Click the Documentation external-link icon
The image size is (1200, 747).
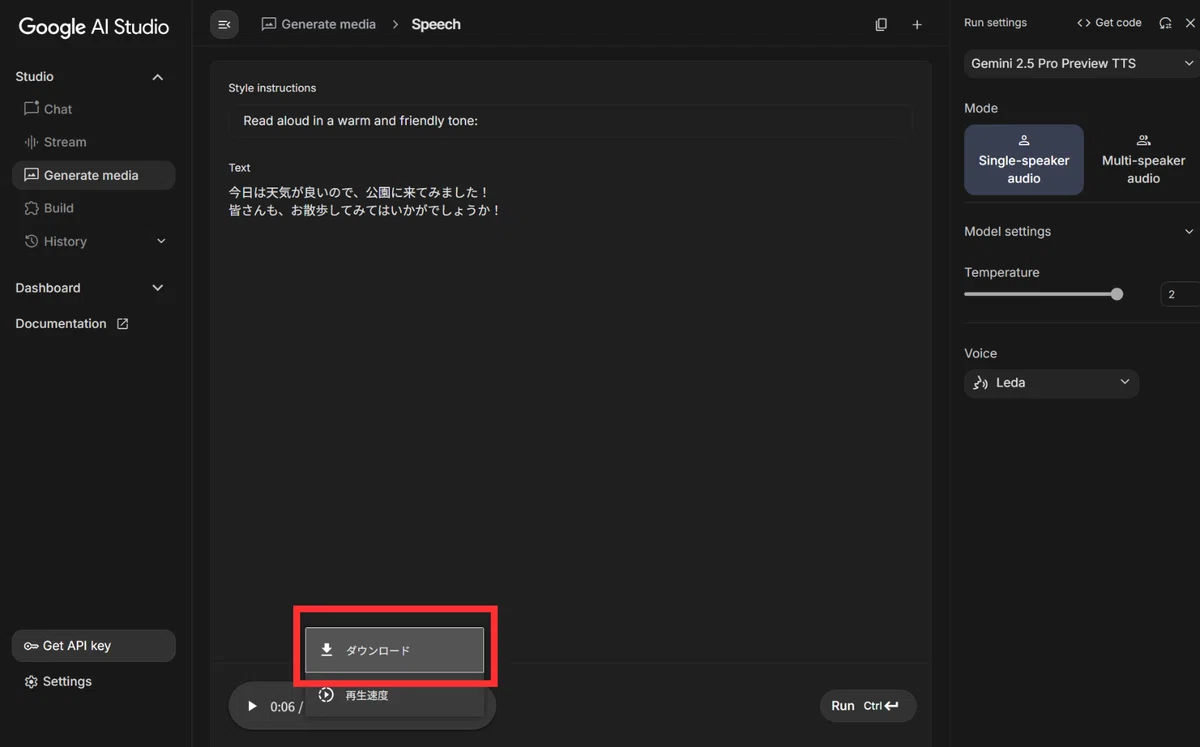coord(123,324)
